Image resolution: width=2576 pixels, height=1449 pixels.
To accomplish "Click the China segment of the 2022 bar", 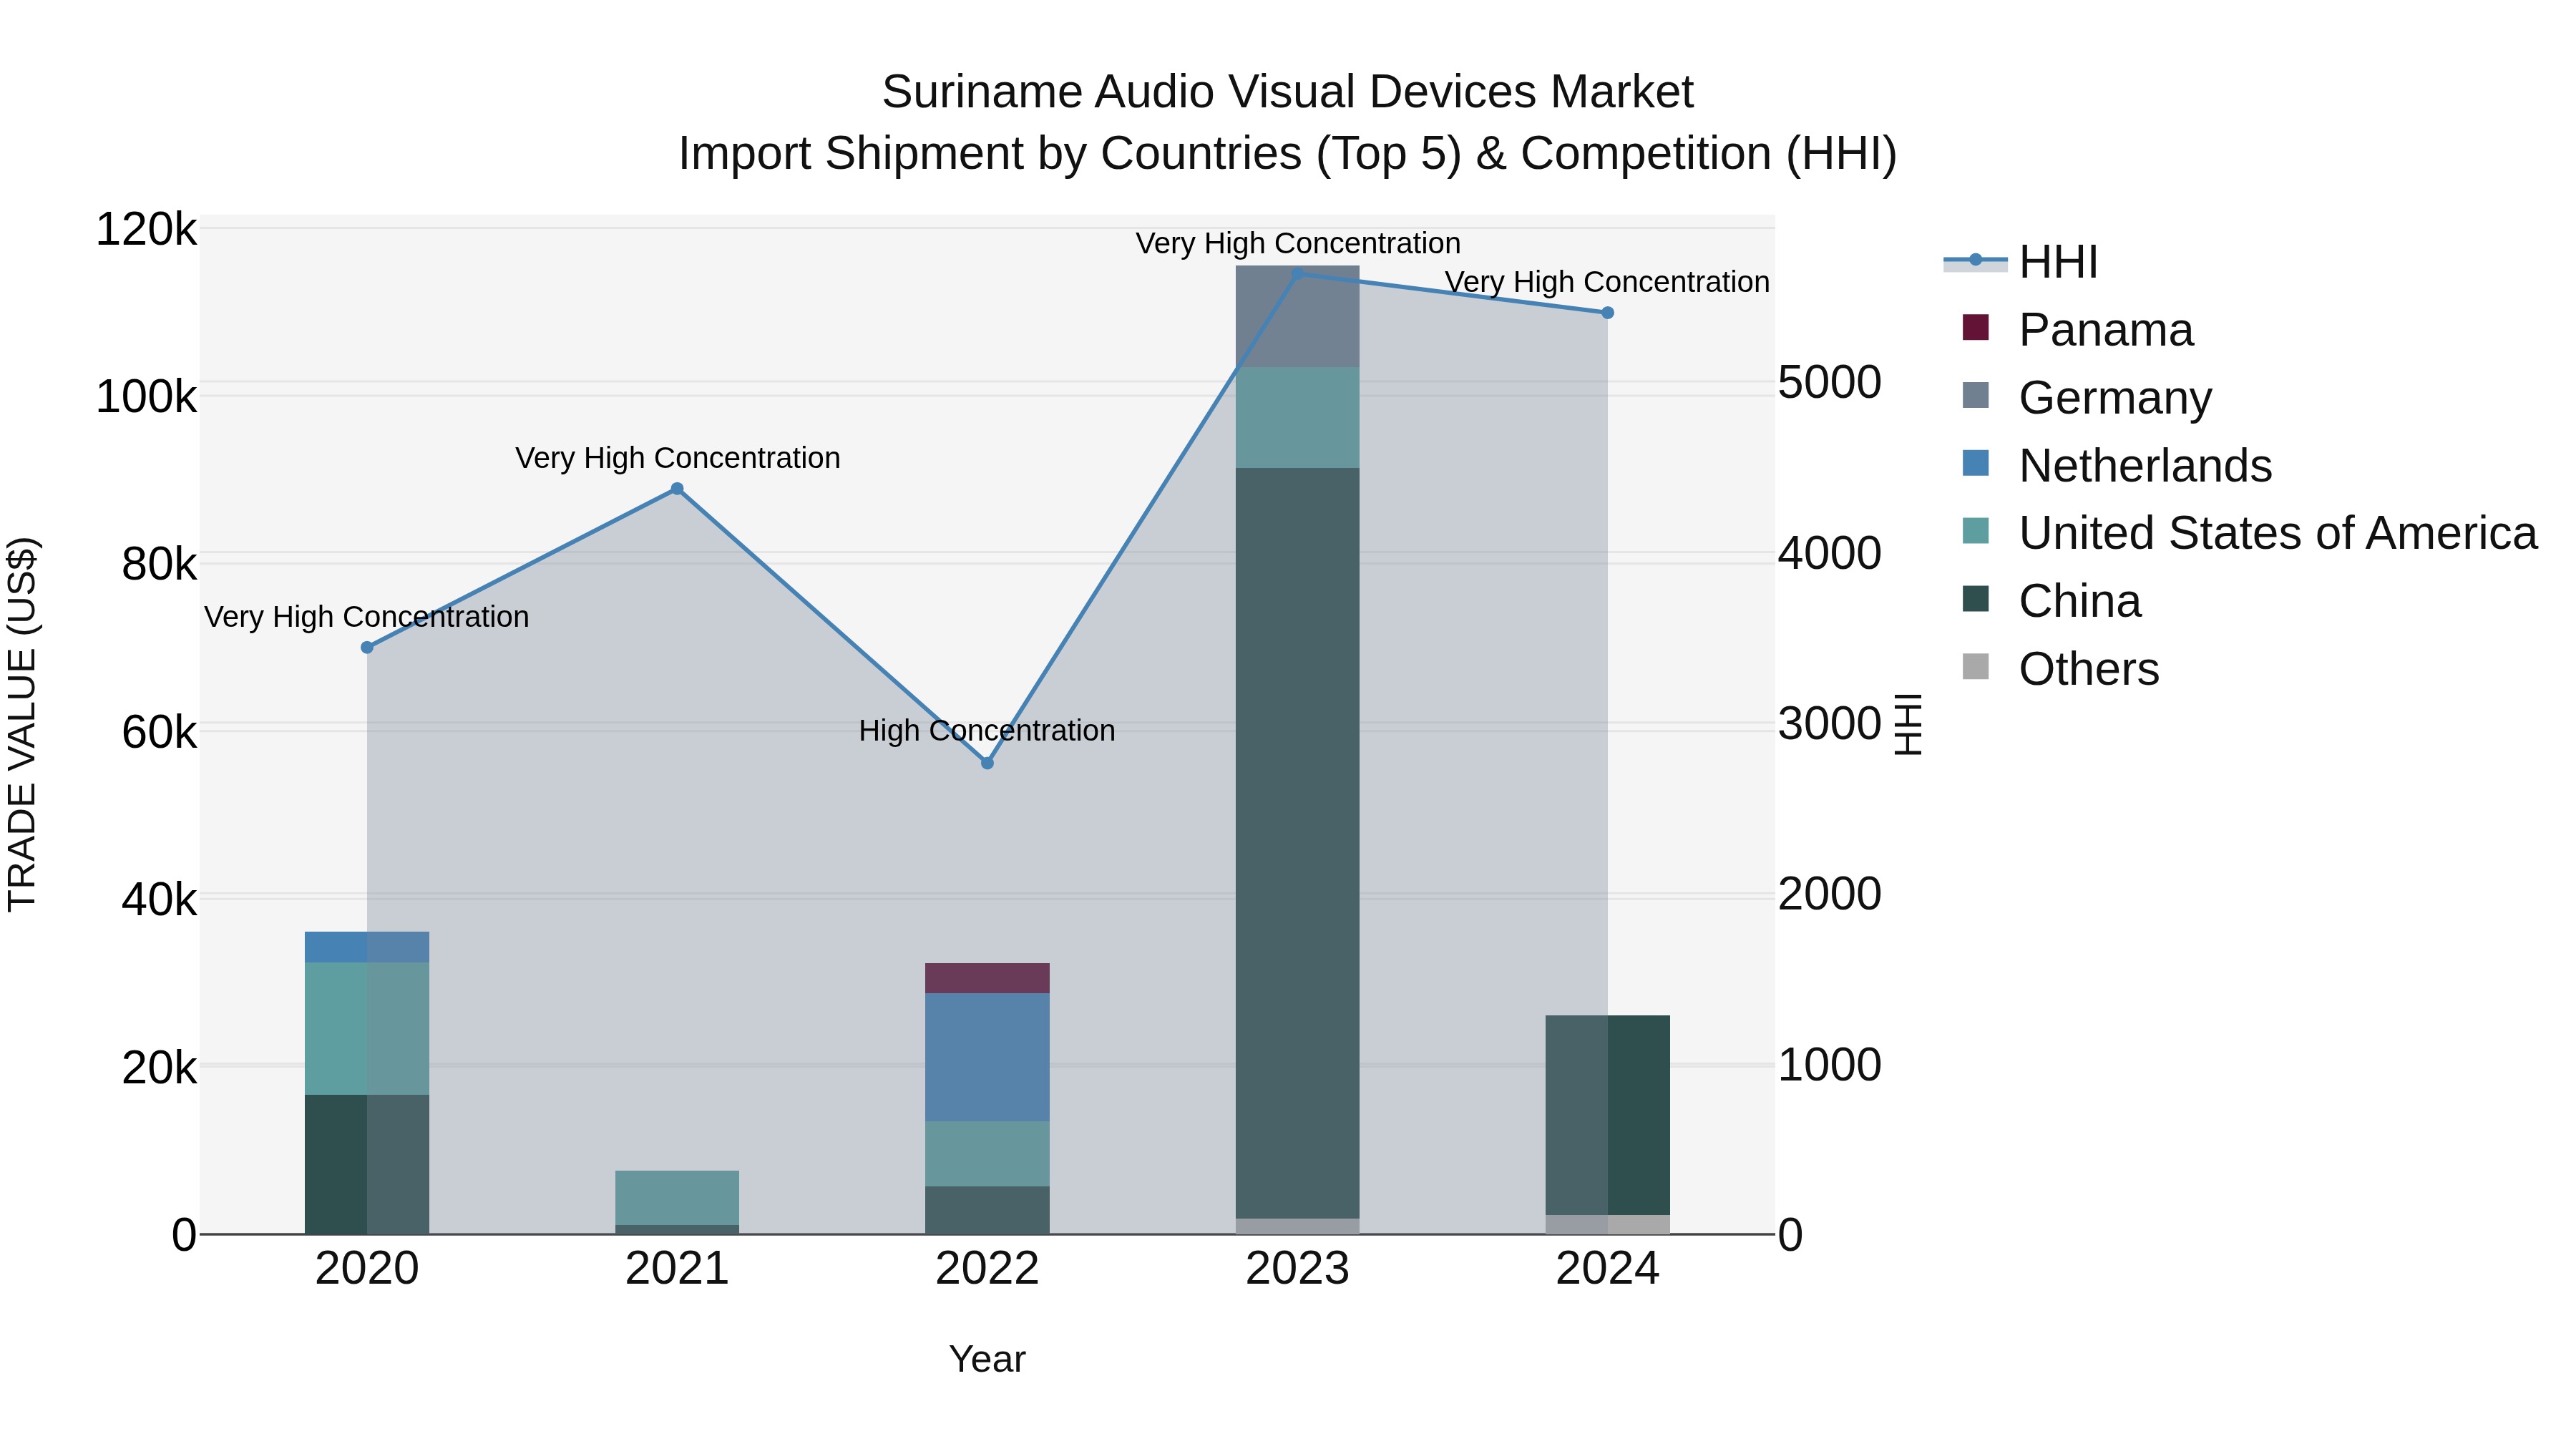I will 987,1210.
